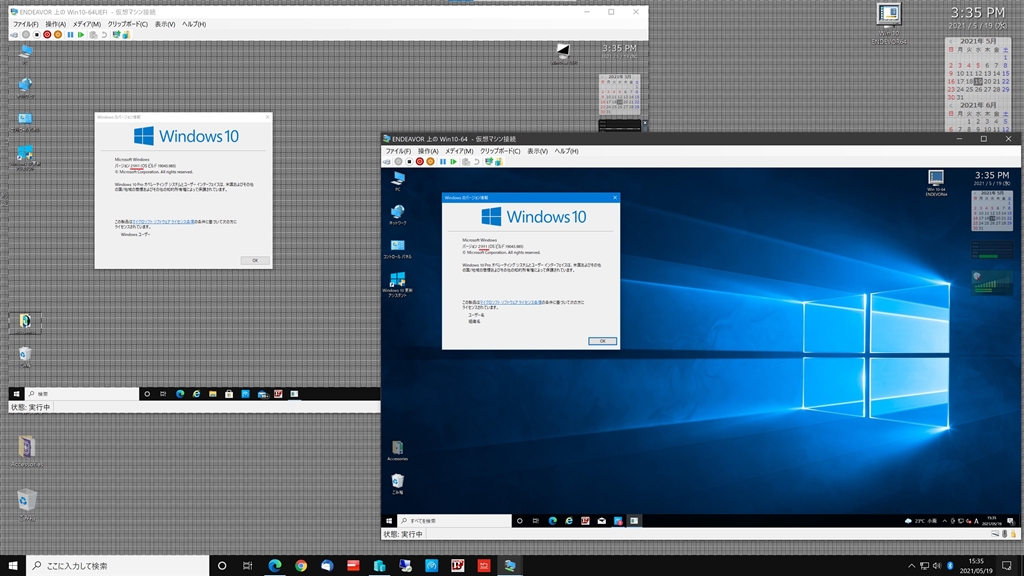Click OK in Win10-64 winver dialog
This screenshot has height=576, width=1024.
[602, 341]
